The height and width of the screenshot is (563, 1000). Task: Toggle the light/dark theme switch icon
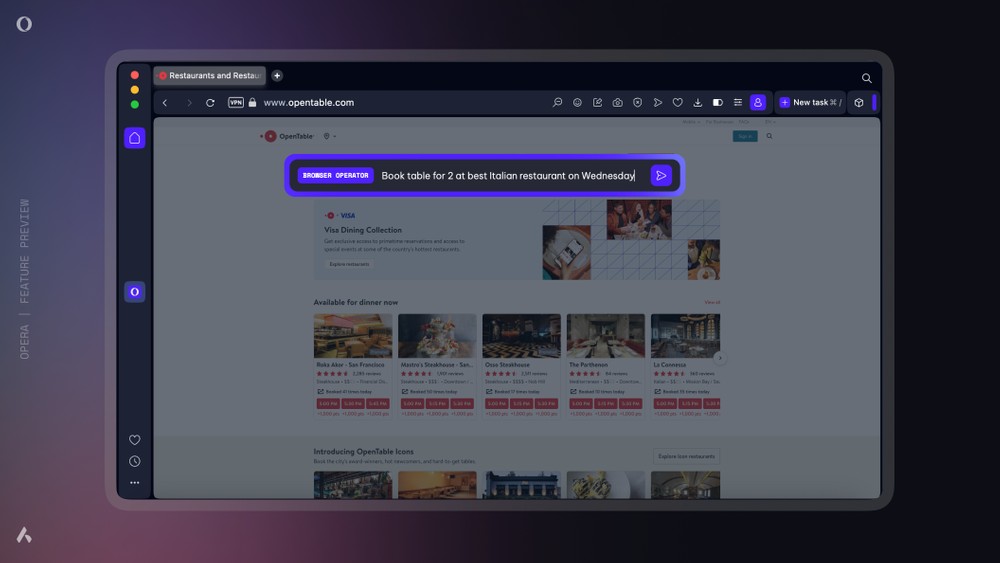pyautogui.click(x=717, y=103)
